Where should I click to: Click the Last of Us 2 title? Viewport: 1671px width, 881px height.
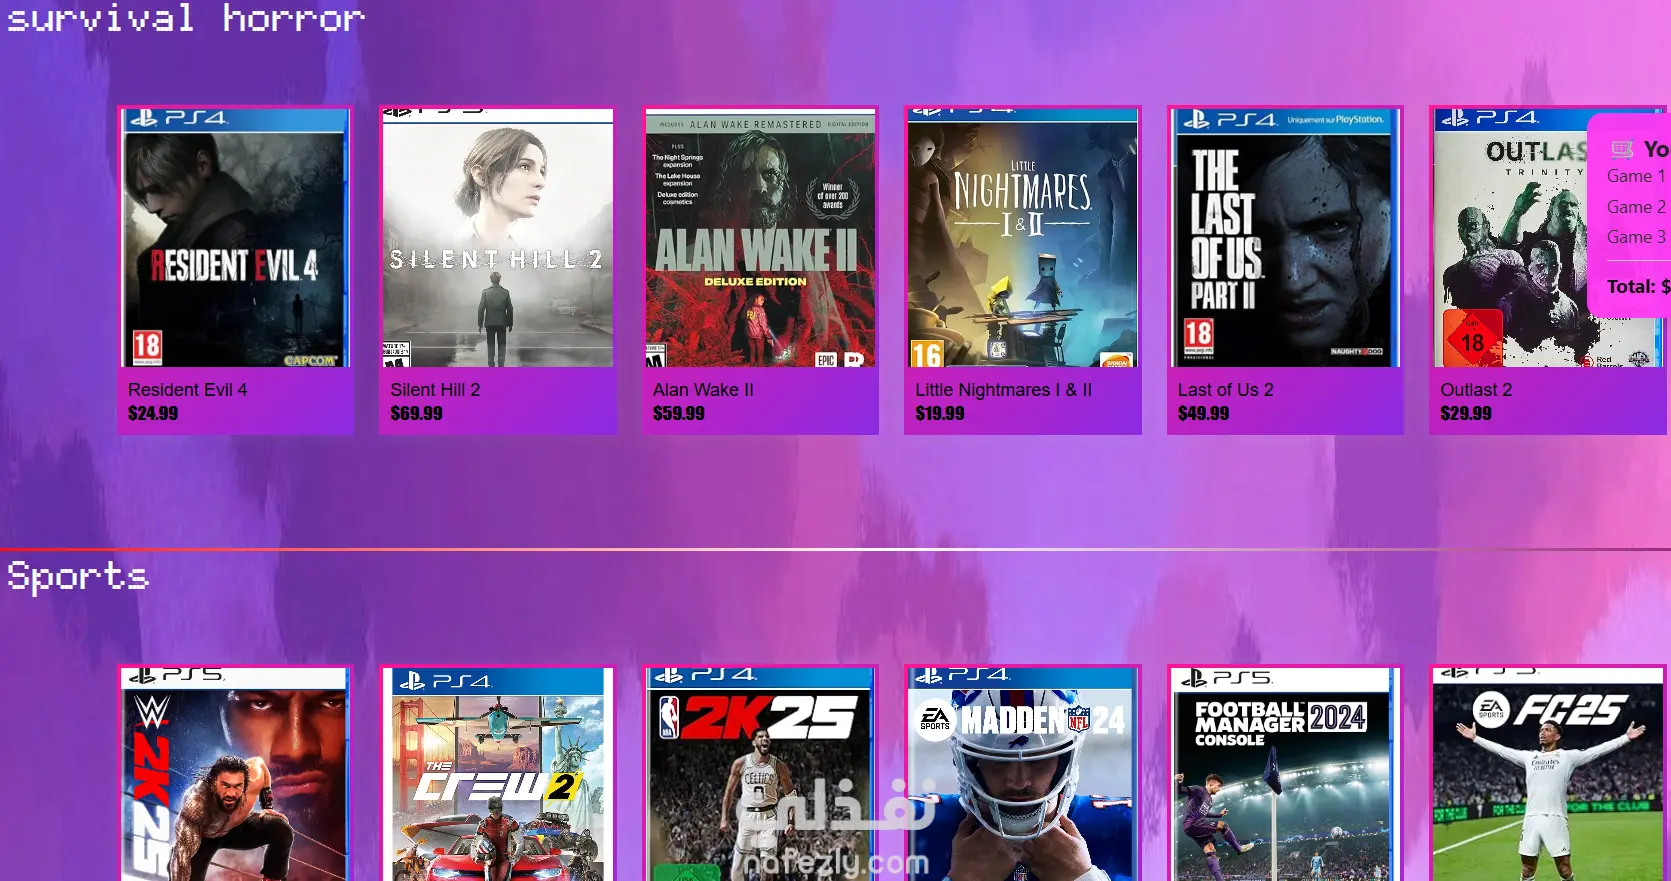tap(1226, 390)
